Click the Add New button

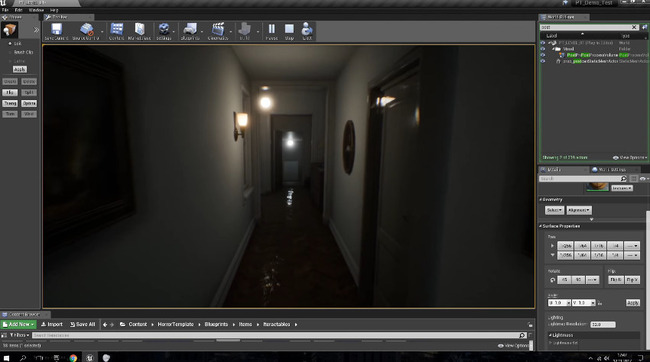pos(19,324)
